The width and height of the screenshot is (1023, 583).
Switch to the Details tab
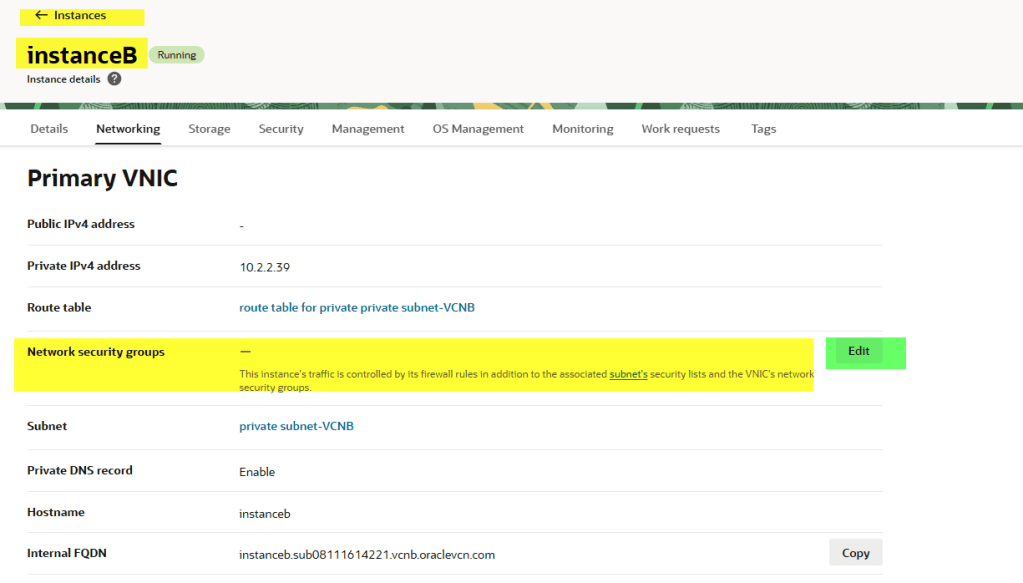pos(49,129)
